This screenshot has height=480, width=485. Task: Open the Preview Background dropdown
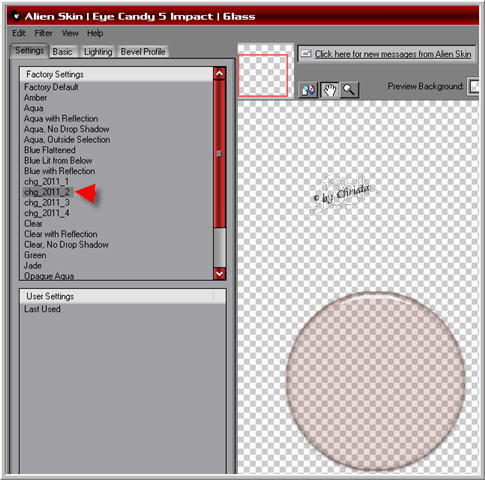(474, 86)
